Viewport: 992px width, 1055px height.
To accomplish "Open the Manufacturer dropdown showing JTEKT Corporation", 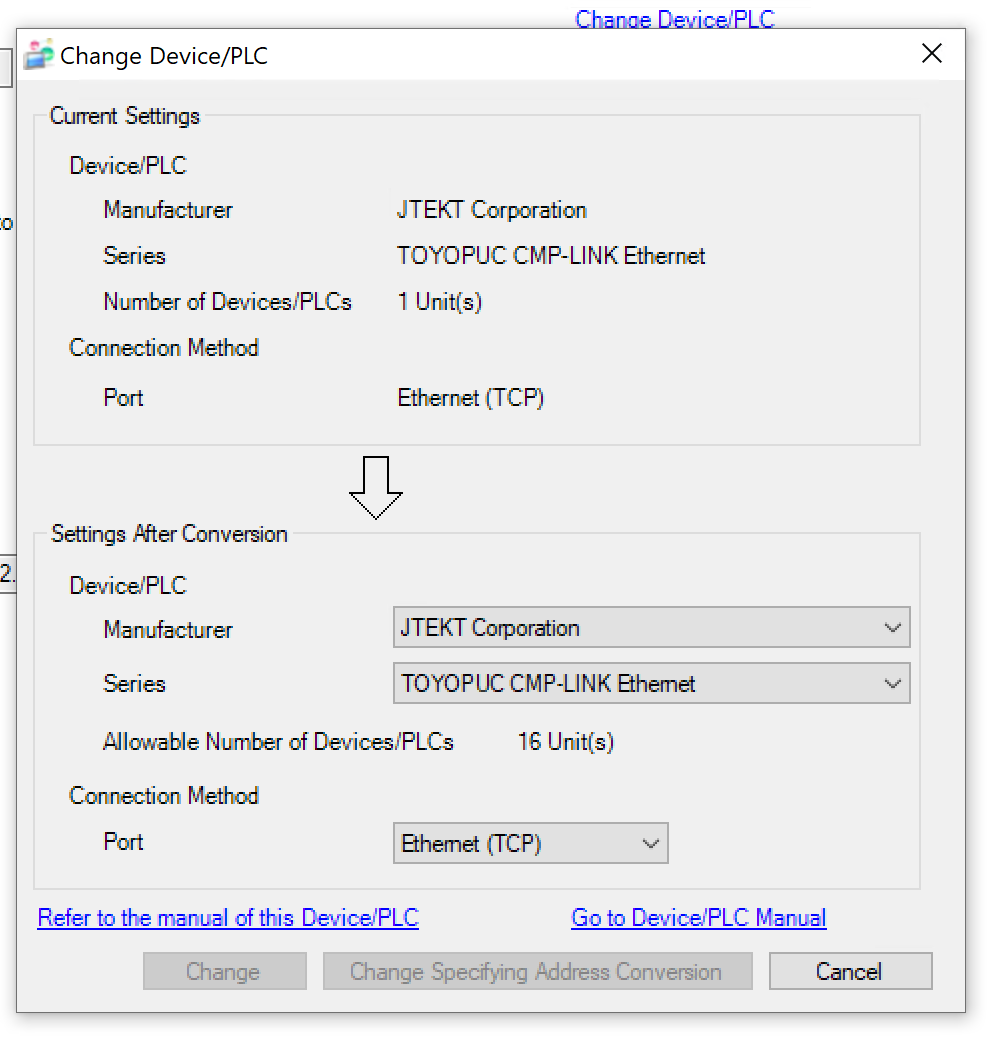I will 651,629.
